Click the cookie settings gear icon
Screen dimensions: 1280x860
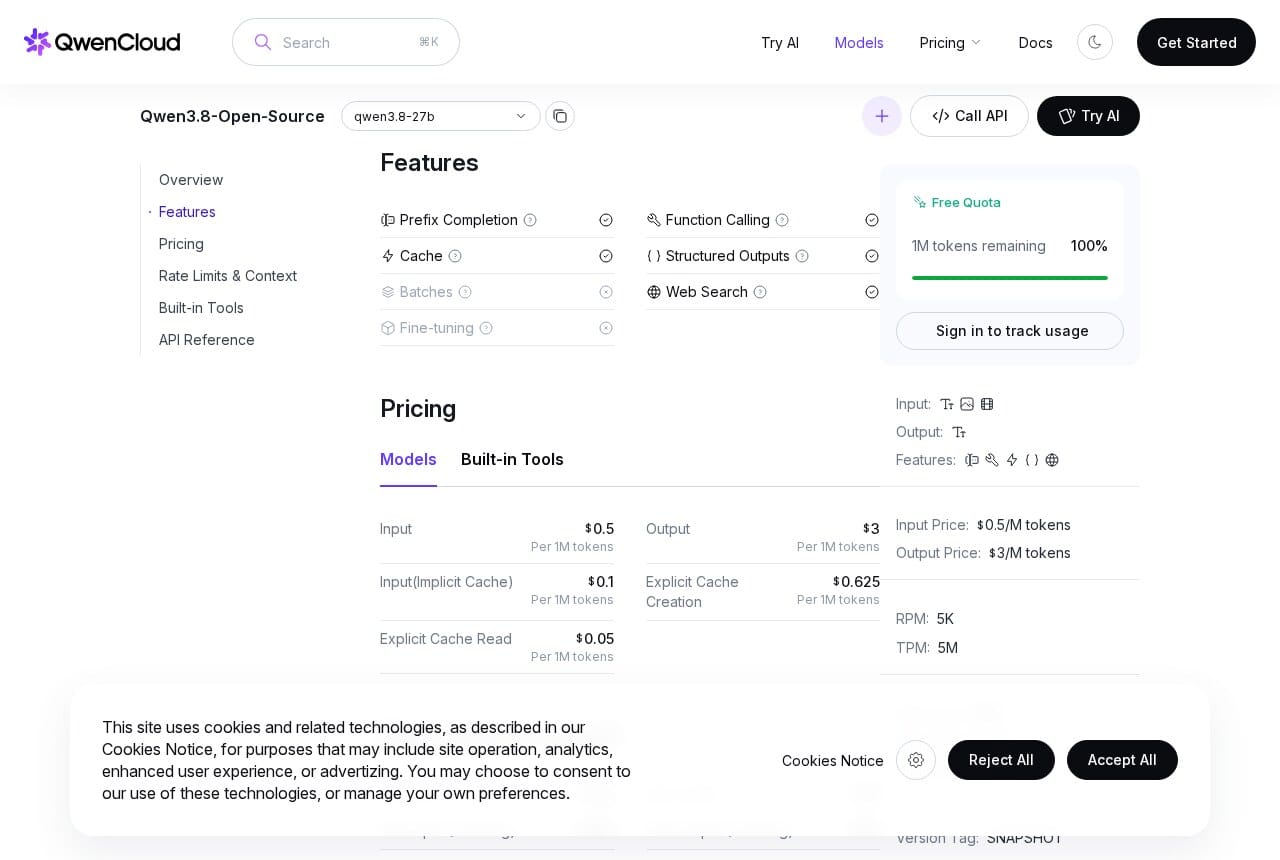(x=916, y=760)
